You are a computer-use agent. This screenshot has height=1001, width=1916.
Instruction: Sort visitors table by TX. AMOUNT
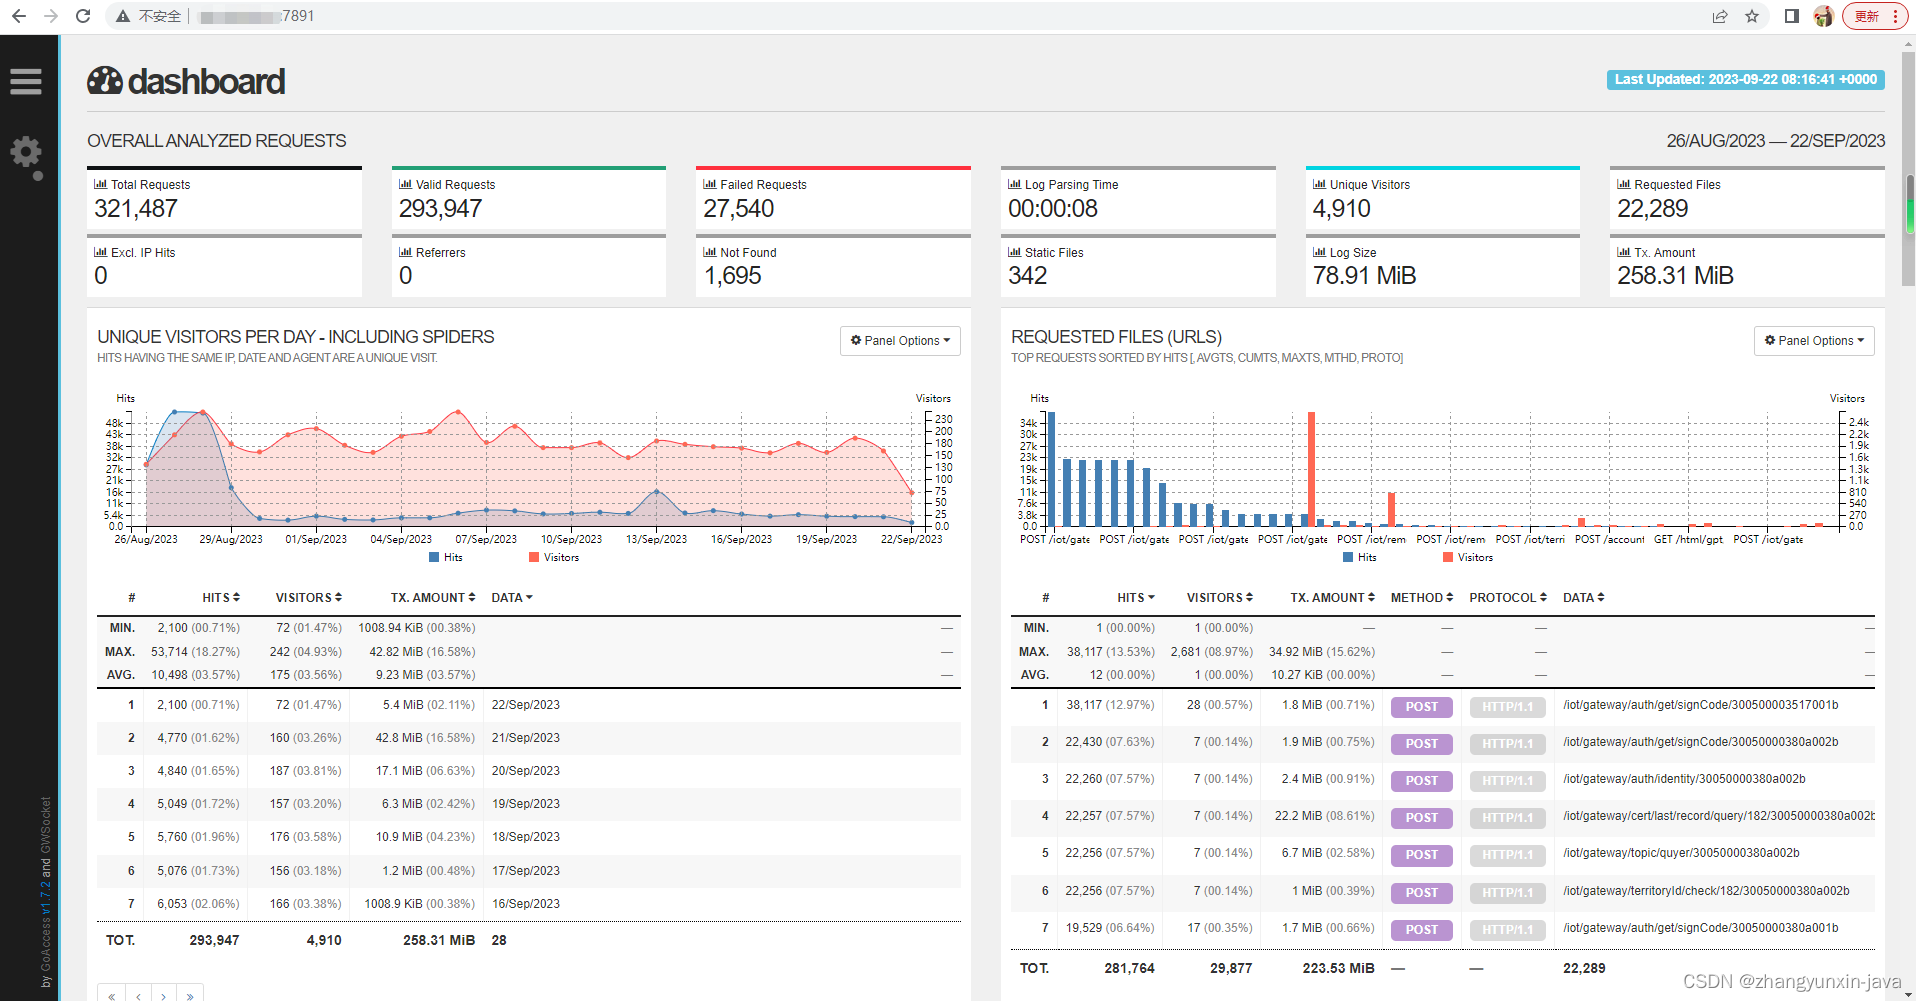tap(433, 598)
